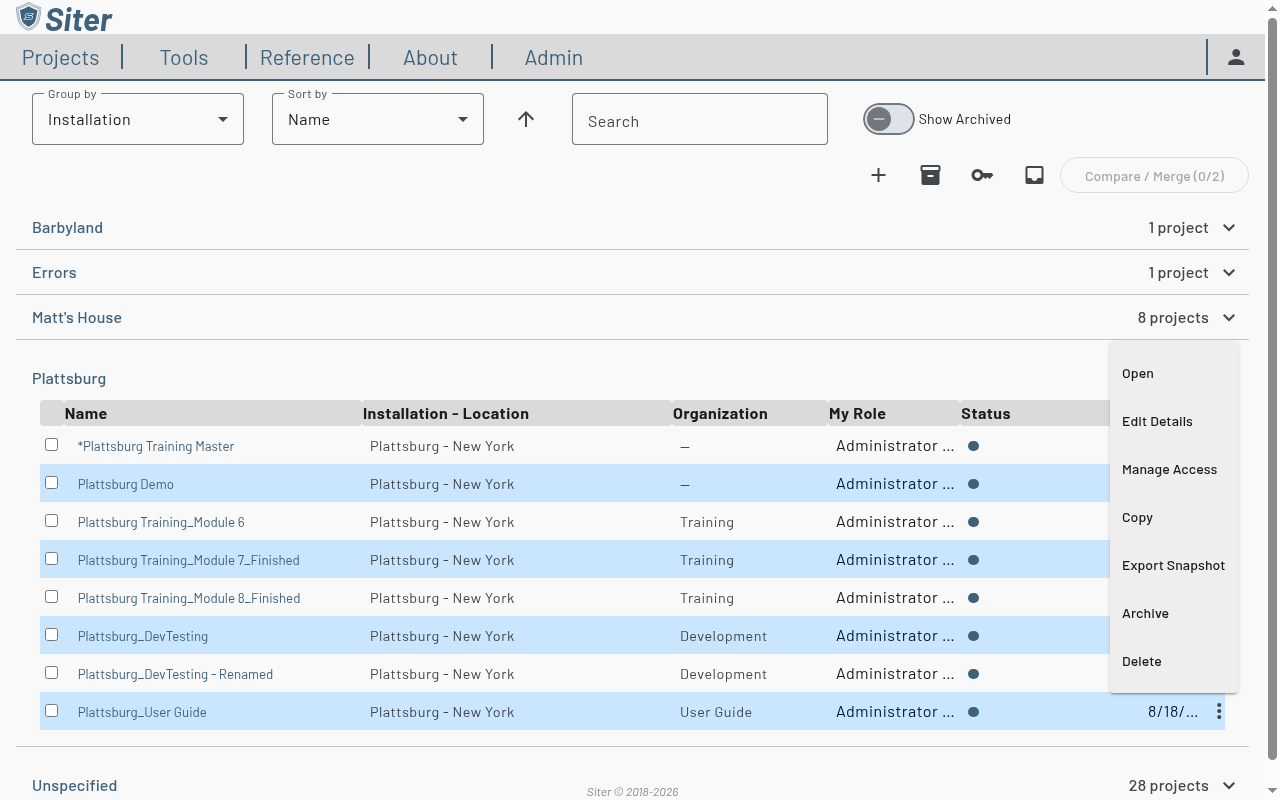Expand the Errors group chevron
1280x800 pixels.
[x=1229, y=272]
